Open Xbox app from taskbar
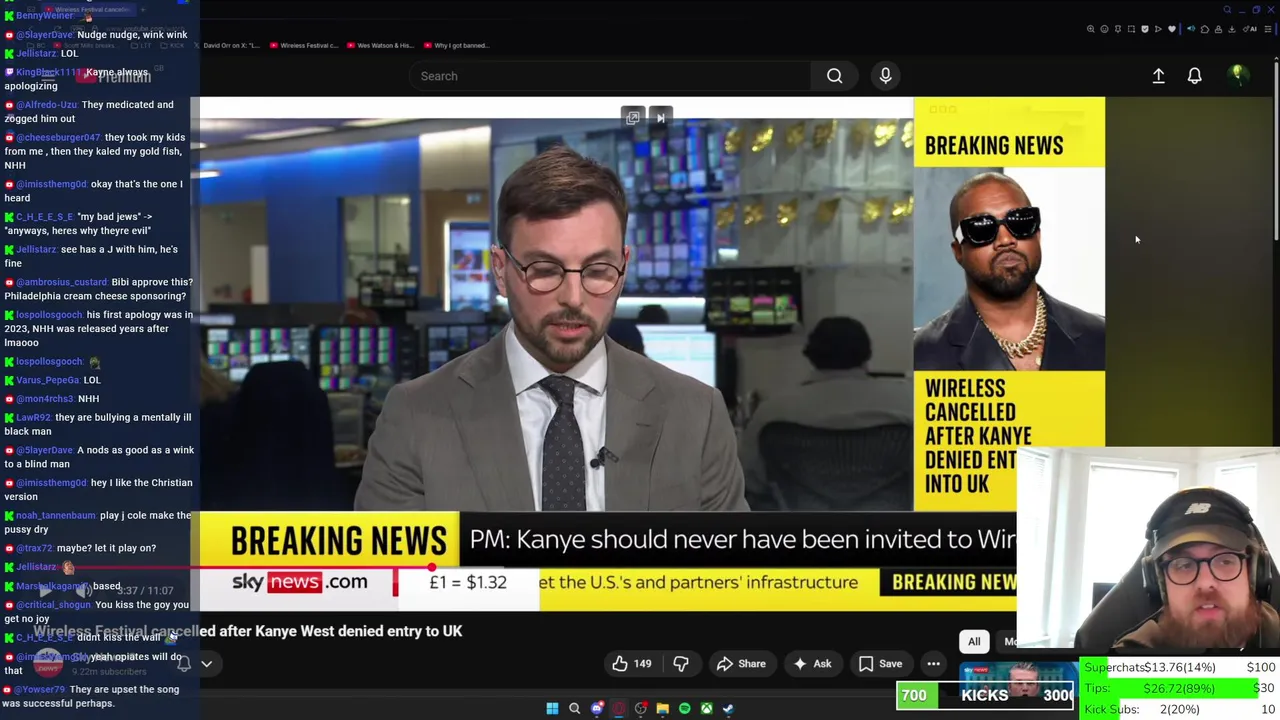 (x=706, y=709)
